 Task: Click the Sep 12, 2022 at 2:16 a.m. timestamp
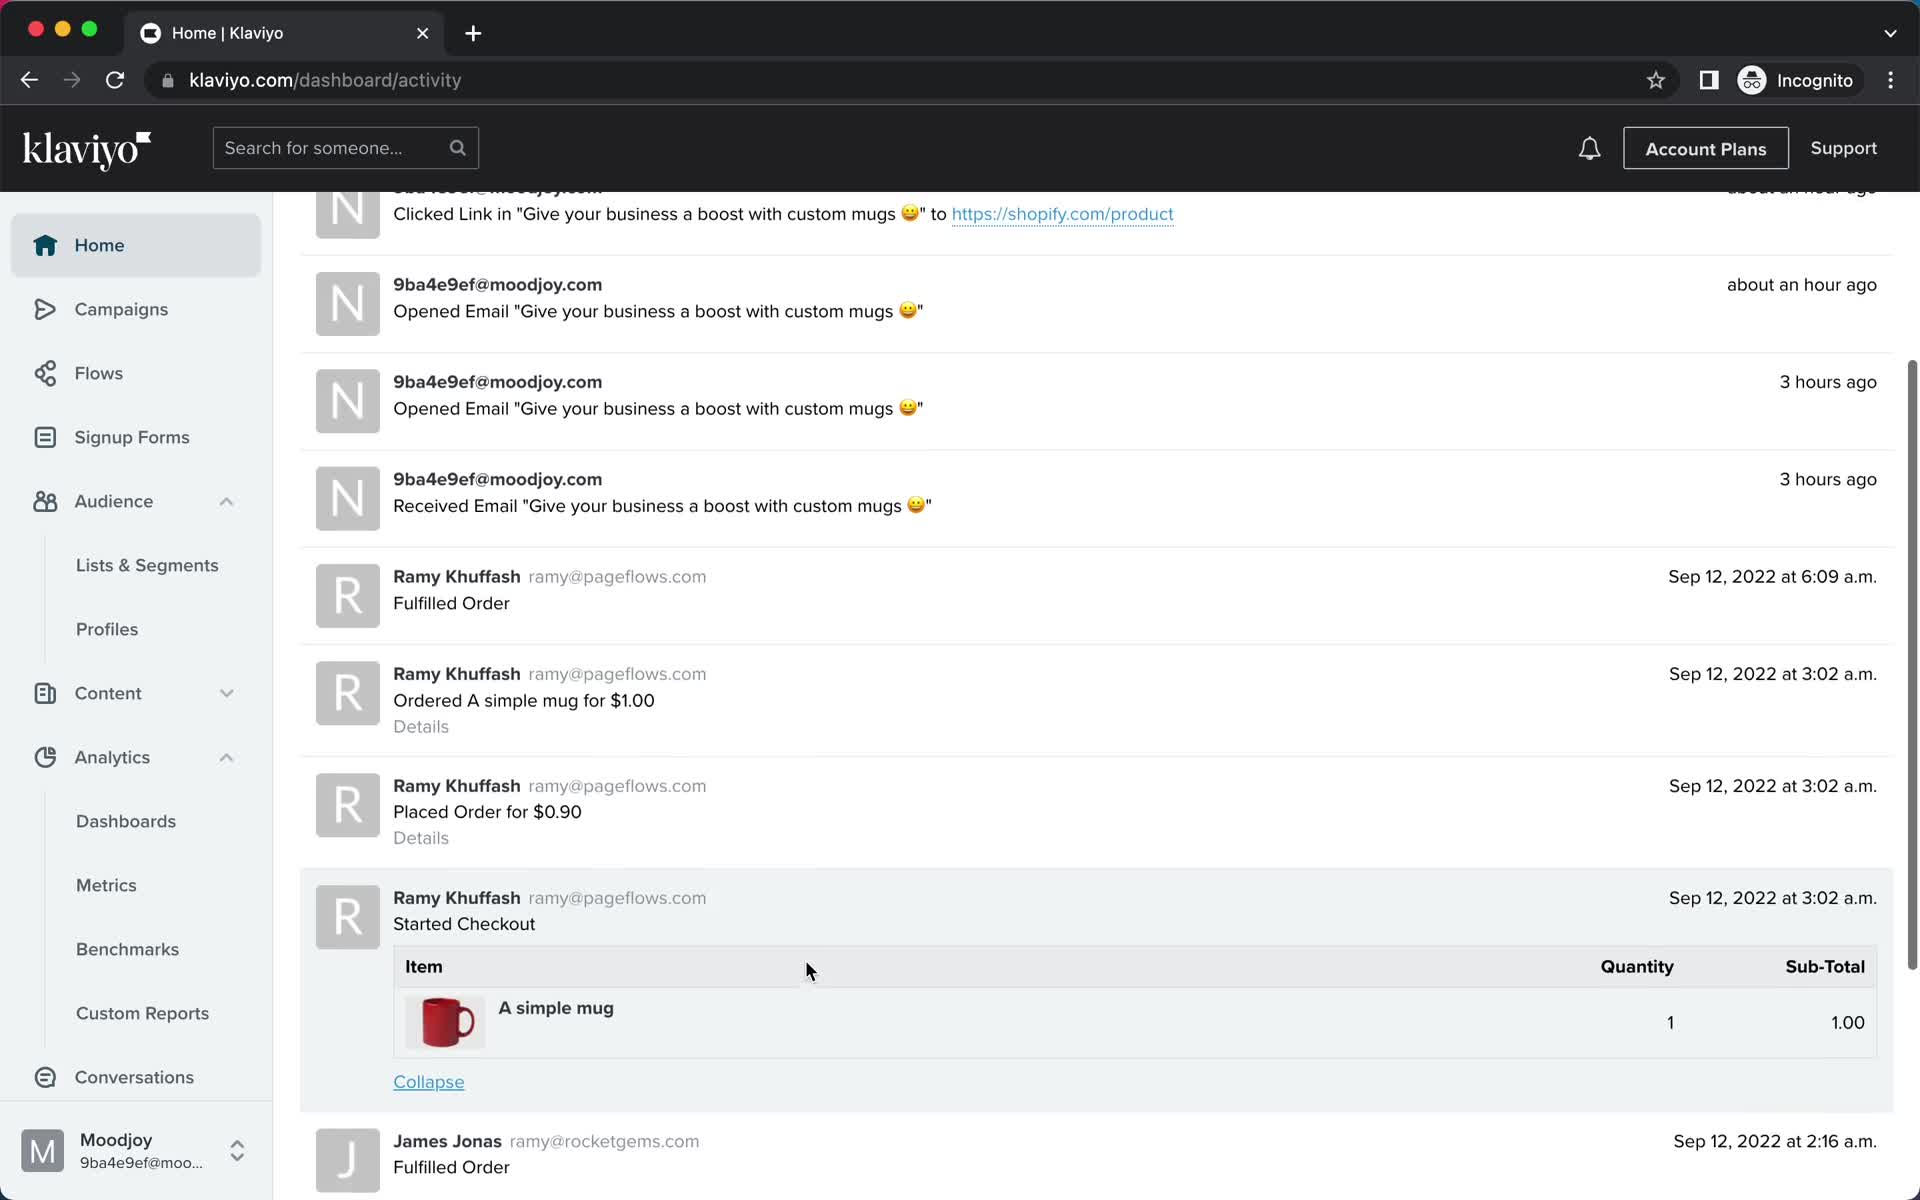1775,1141
